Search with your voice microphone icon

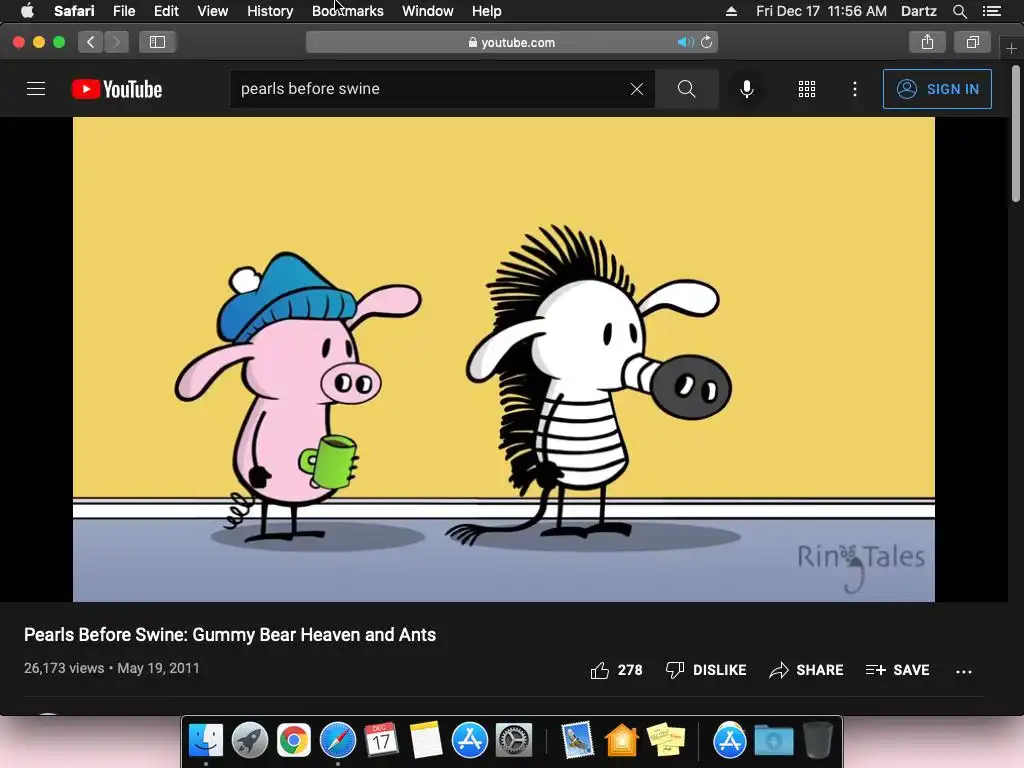pyautogui.click(x=746, y=89)
